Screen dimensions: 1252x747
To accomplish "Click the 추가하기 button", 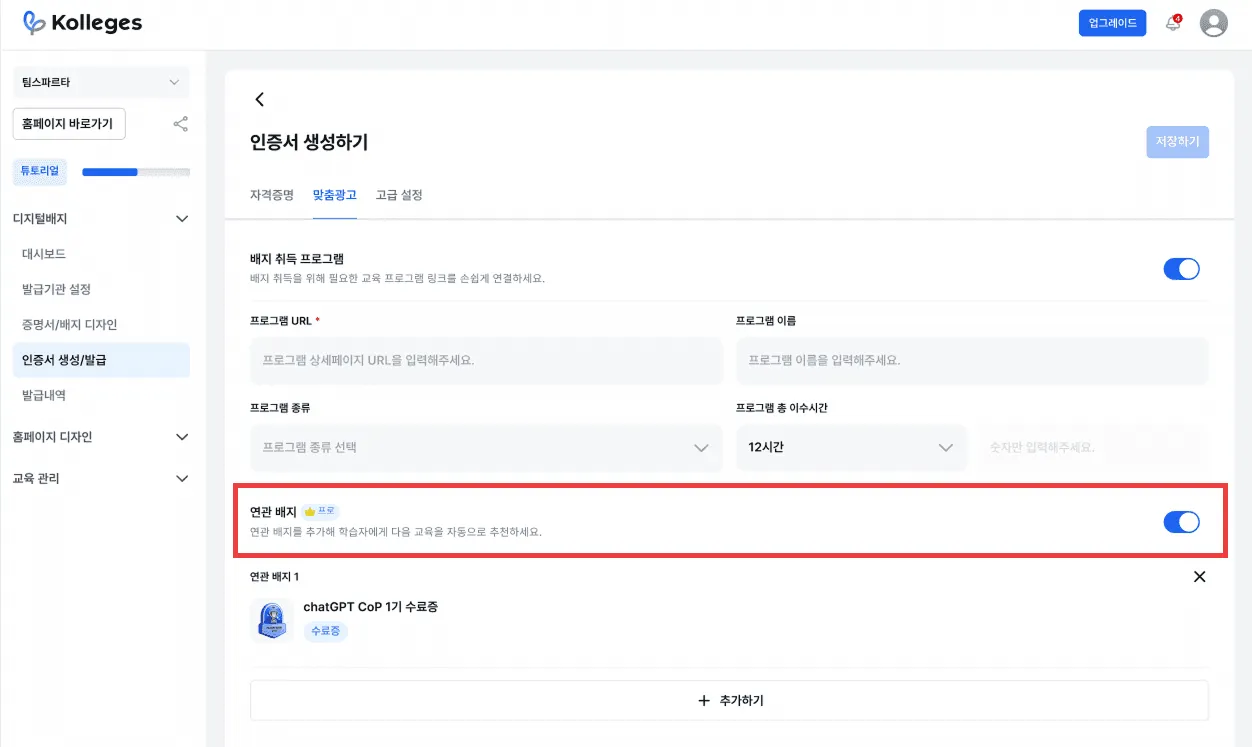I will (729, 701).
